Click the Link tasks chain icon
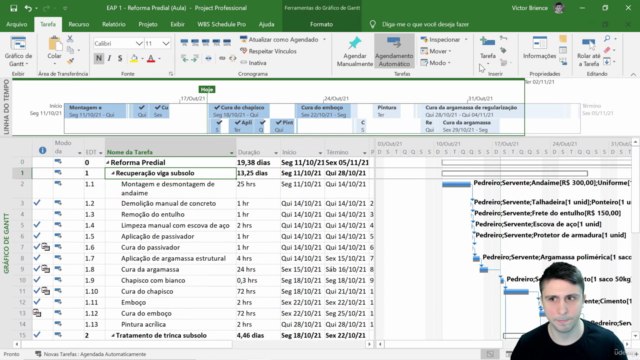The height and width of the screenshot is (360, 640). [222, 59]
